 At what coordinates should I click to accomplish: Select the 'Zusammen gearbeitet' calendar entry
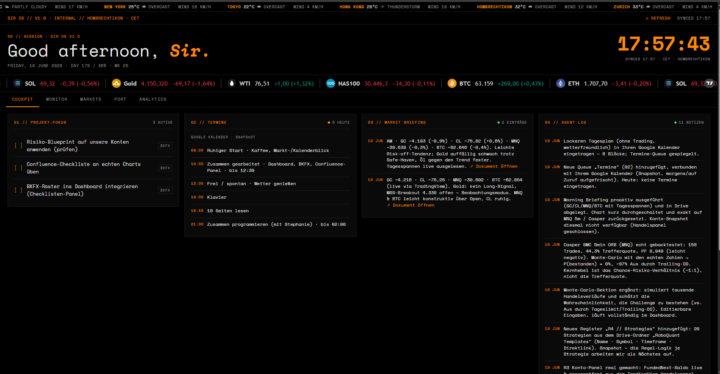point(270,167)
